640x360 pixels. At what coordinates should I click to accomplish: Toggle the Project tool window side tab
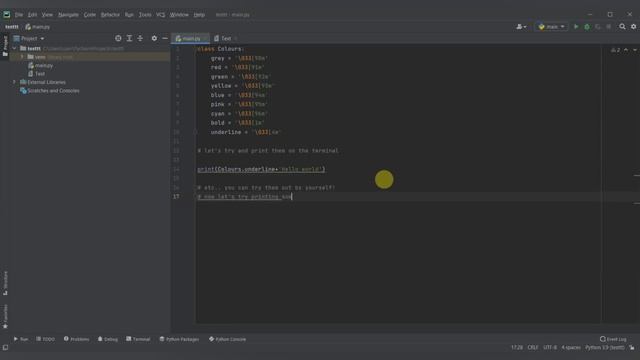click(x=5, y=46)
